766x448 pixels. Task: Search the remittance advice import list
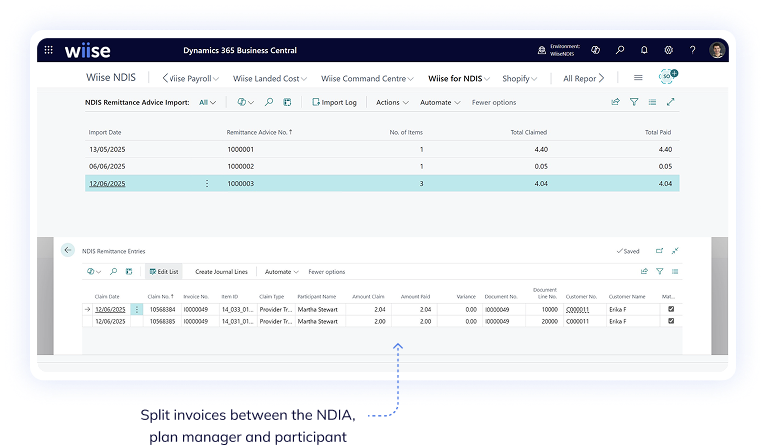tap(269, 102)
